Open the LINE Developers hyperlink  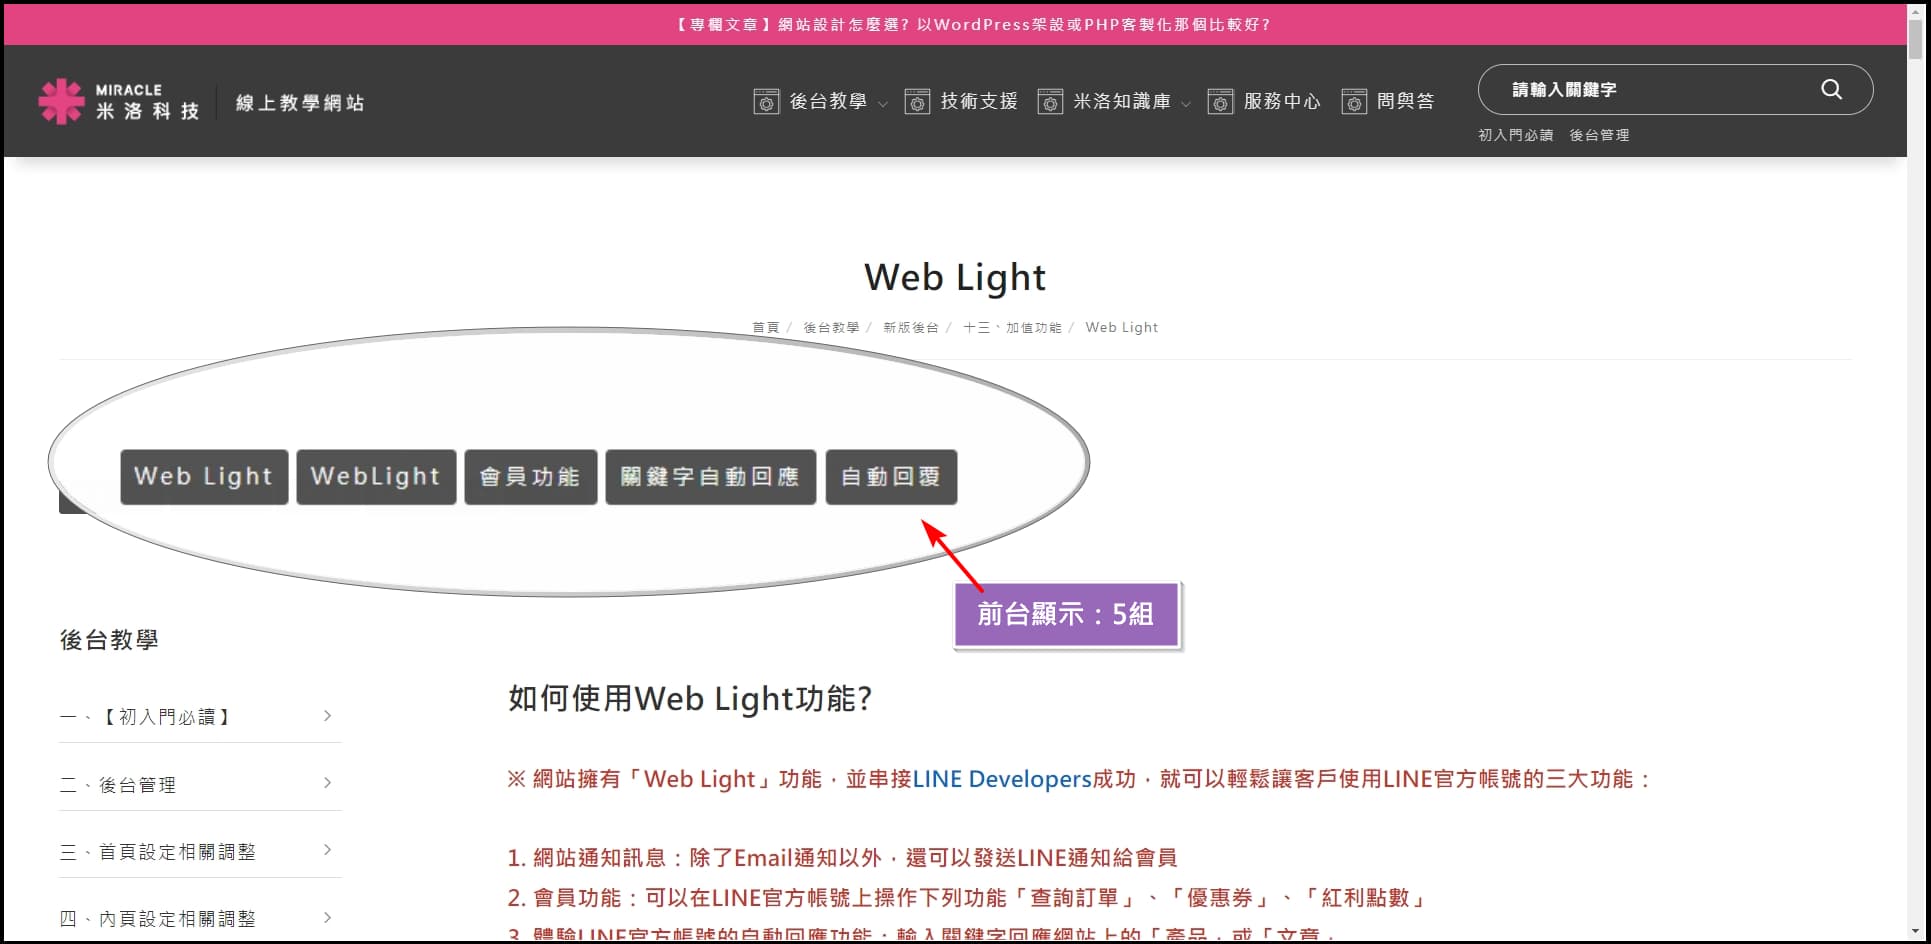tap(1001, 779)
